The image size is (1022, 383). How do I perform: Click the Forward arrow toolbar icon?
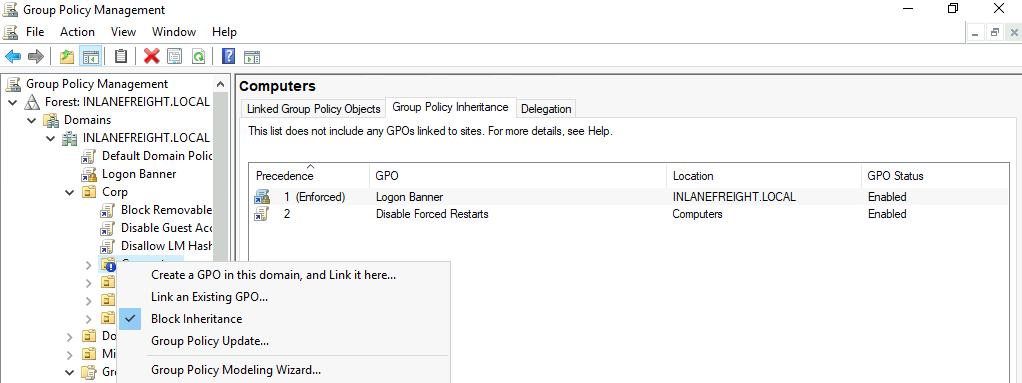coord(36,56)
